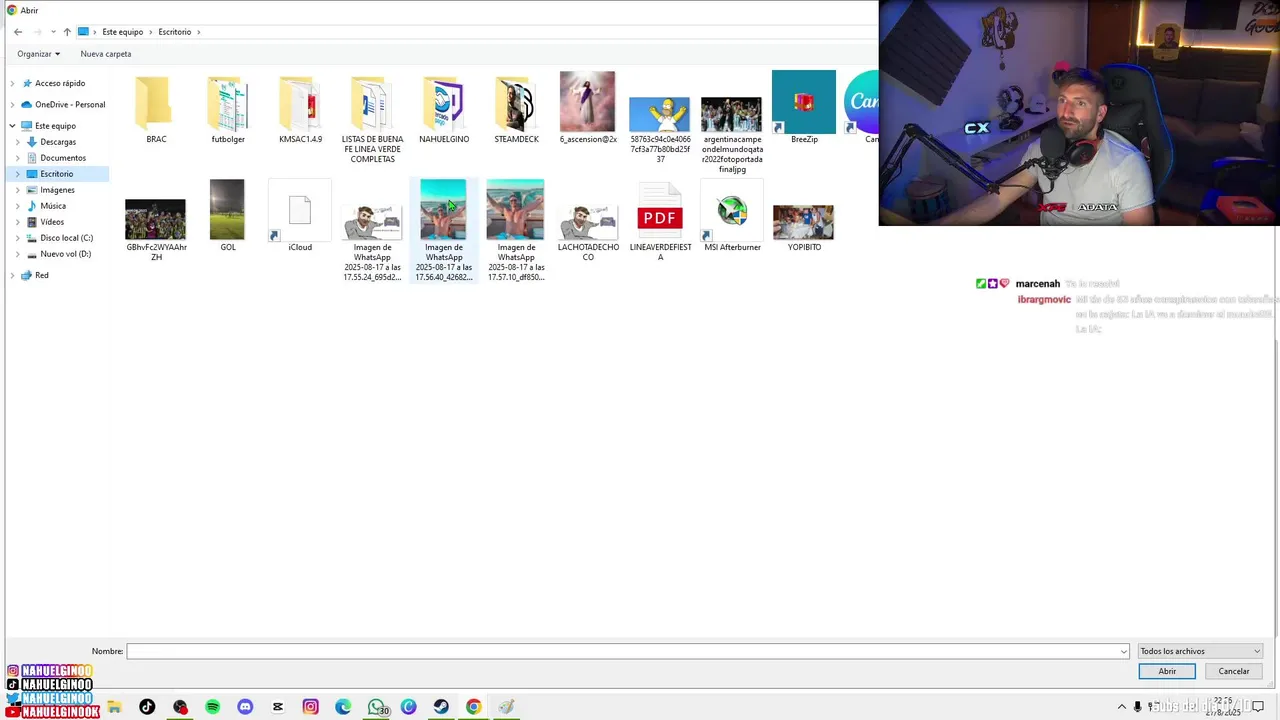The height and width of the screenshot is (720, 1280).
Task: Select the iCloud shortcut
Action: coord(300,216)
